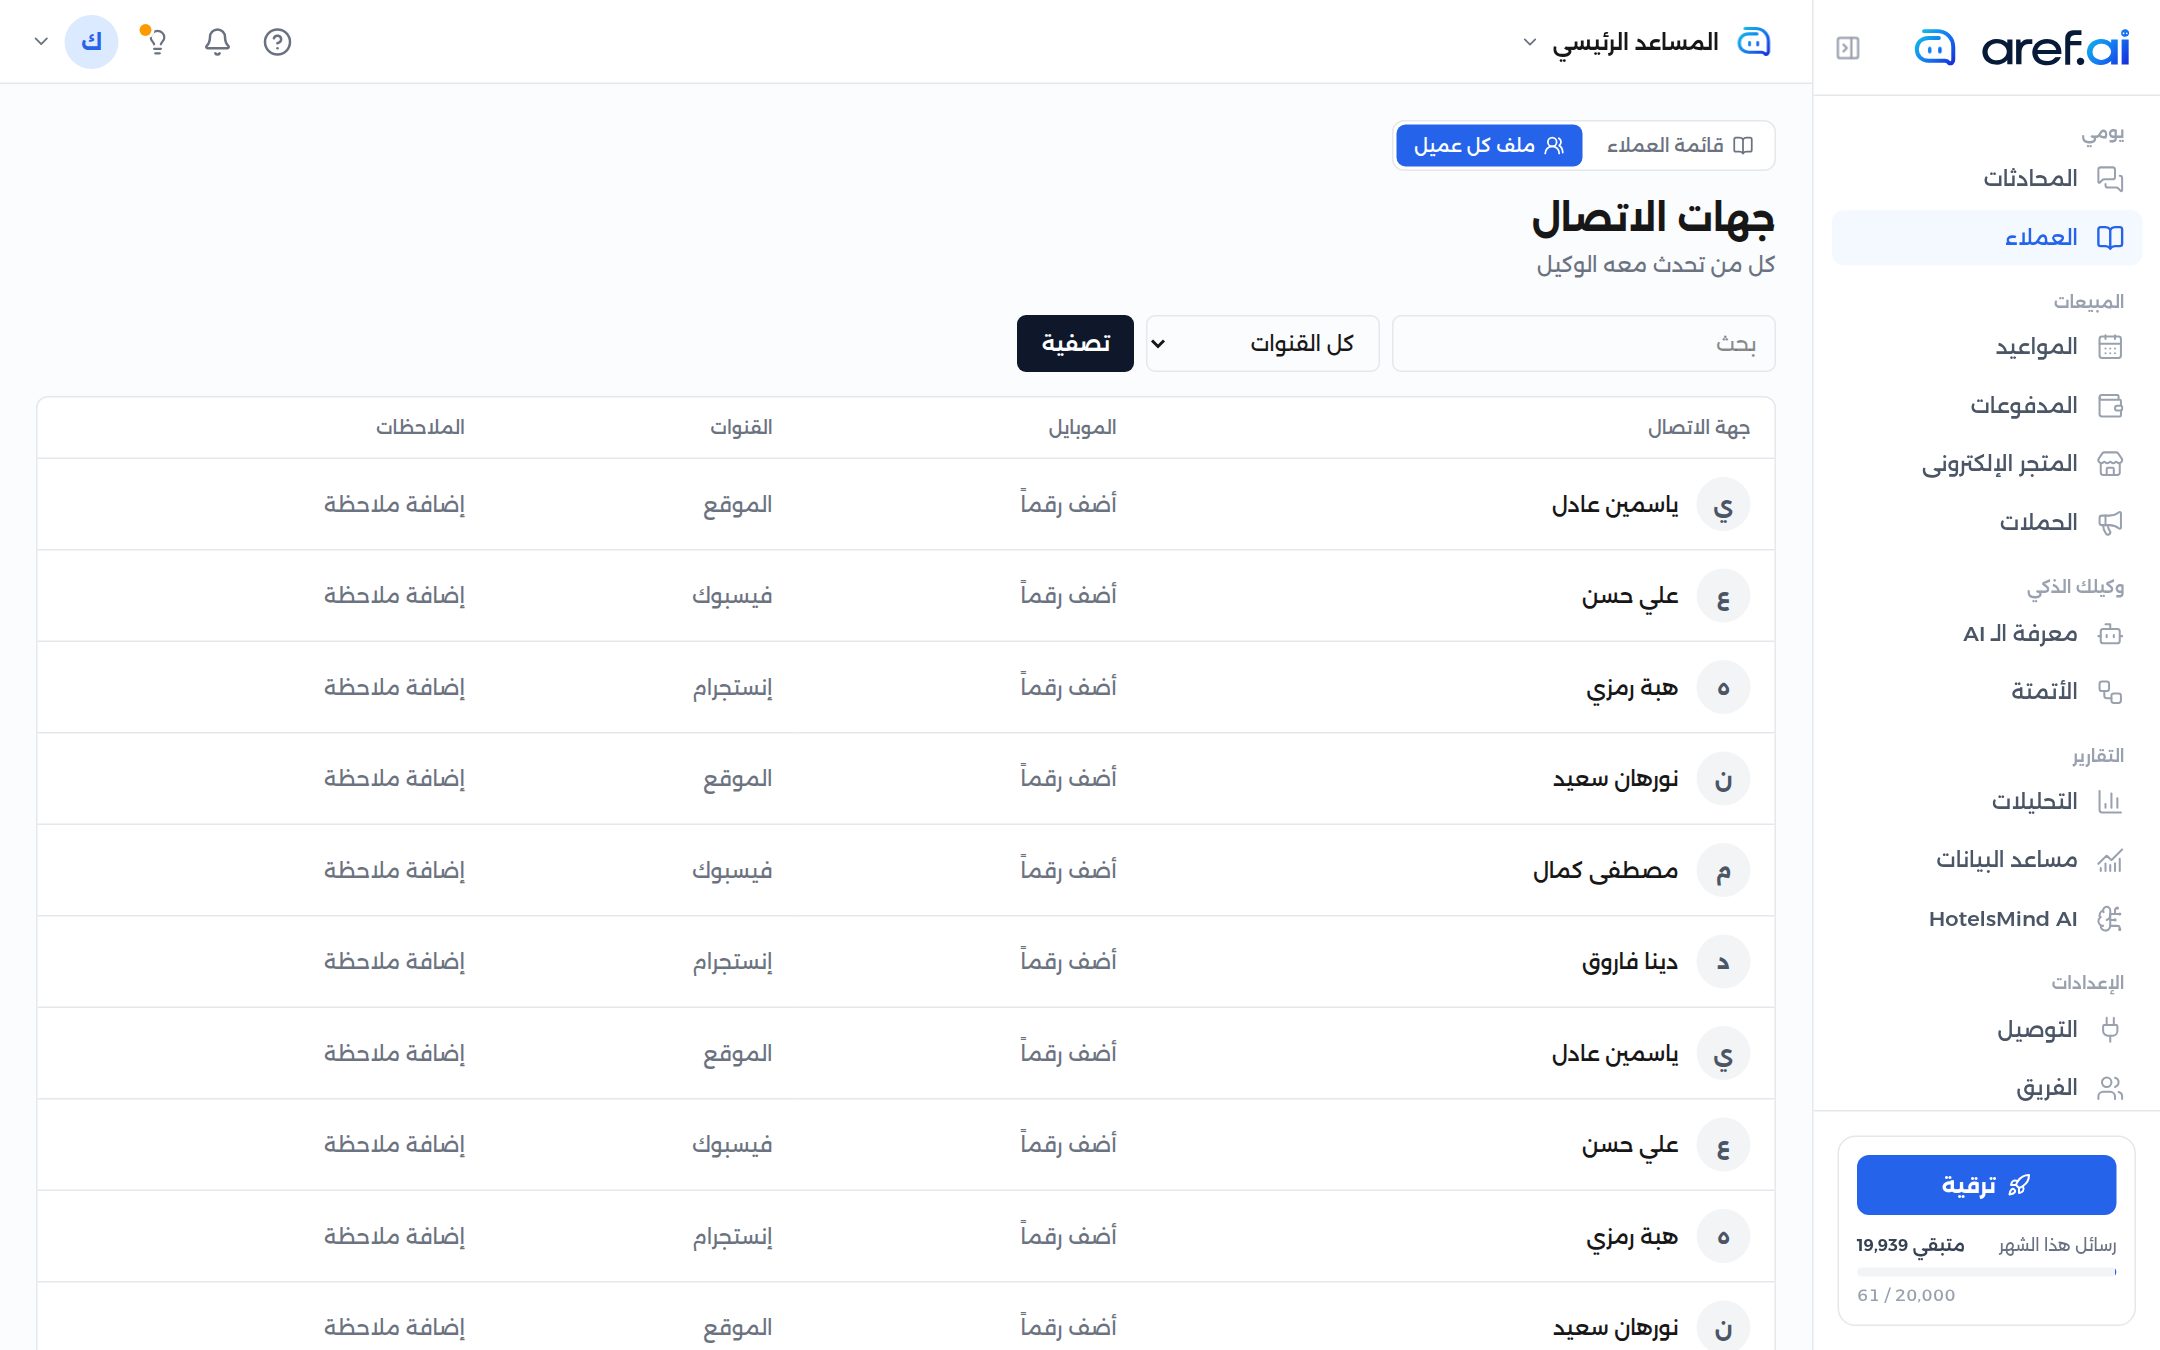This screenshot has height=1350, width=2160.
Task: Click avatar م of مصطفى كمال
Action: 1723,871
